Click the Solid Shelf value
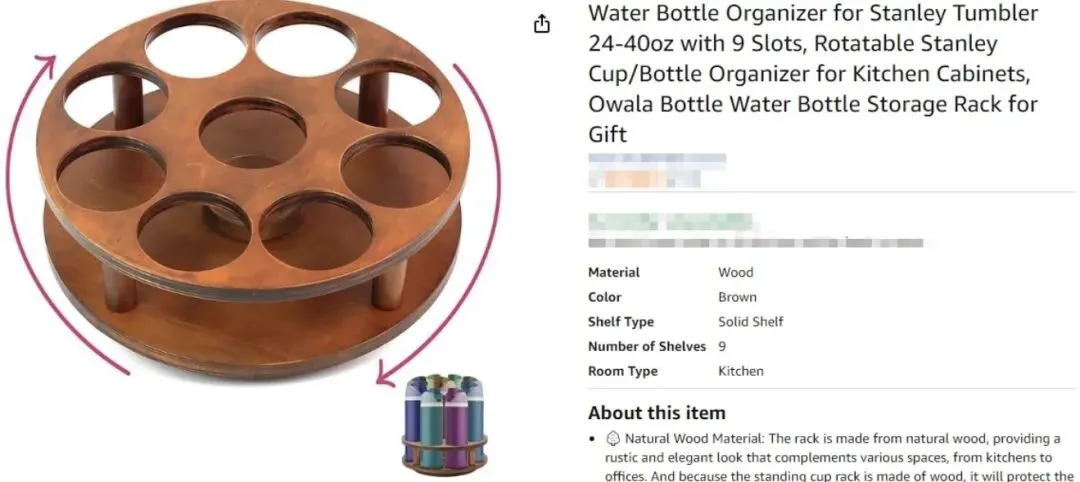 pos(751,322)
